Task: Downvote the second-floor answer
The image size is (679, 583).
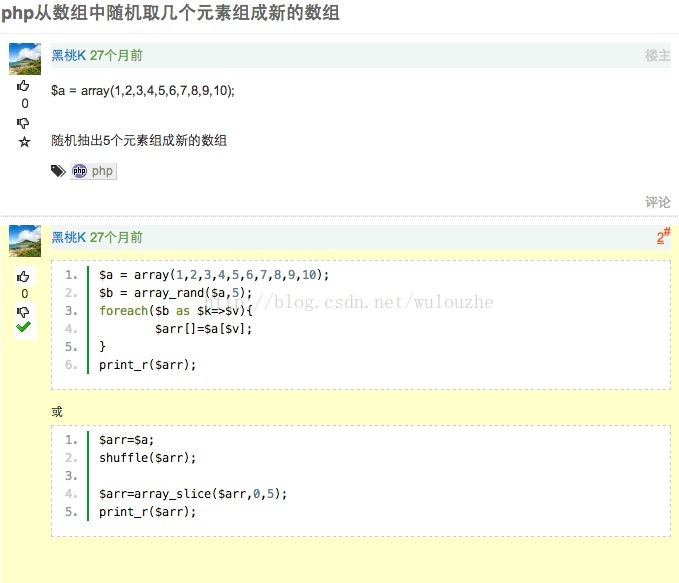Action: [23, 312]
